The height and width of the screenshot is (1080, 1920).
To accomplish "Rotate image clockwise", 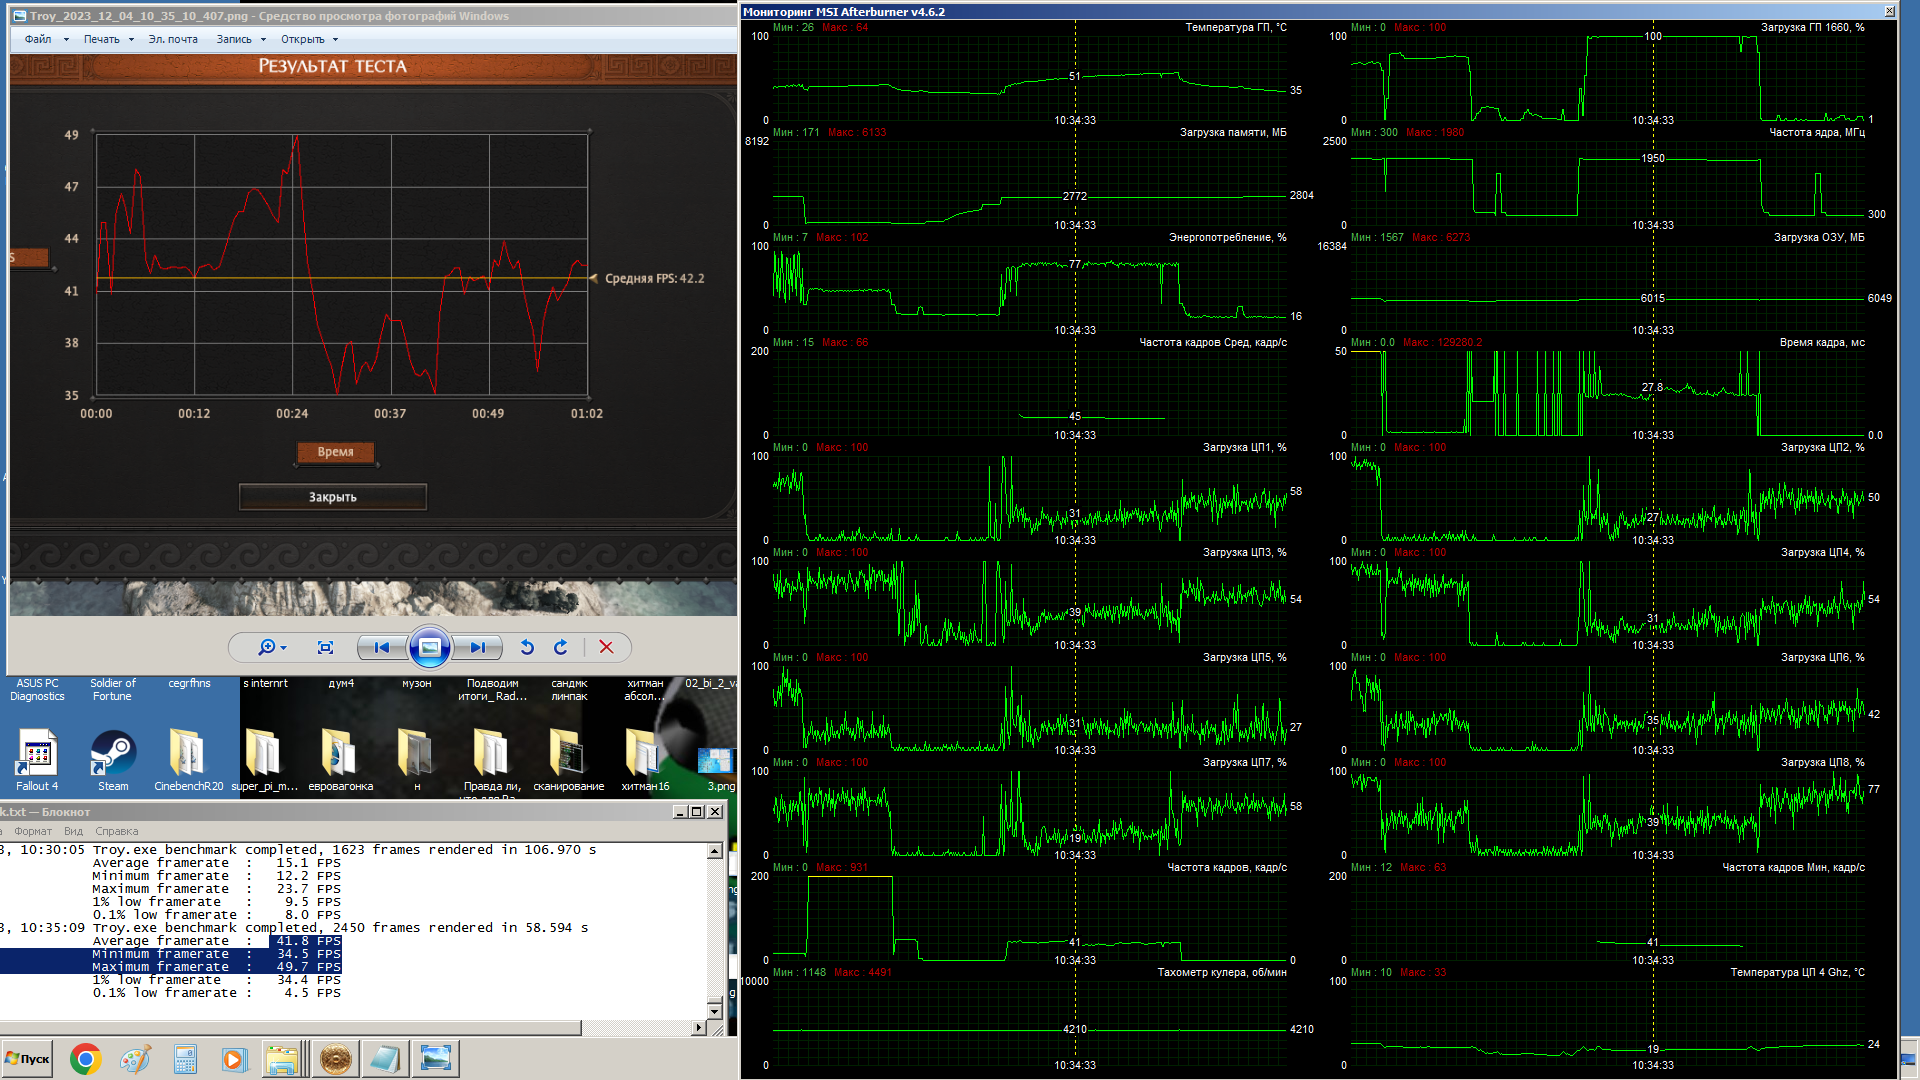I will pos(561,648).
